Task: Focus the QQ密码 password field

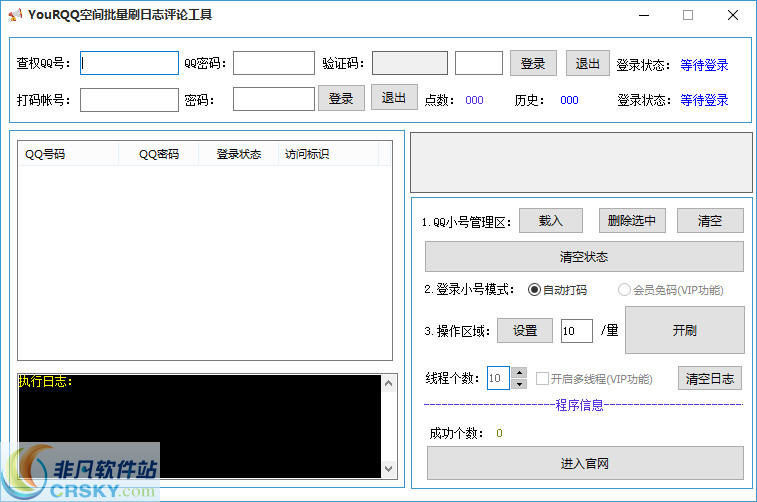Action: click(274, 63)
